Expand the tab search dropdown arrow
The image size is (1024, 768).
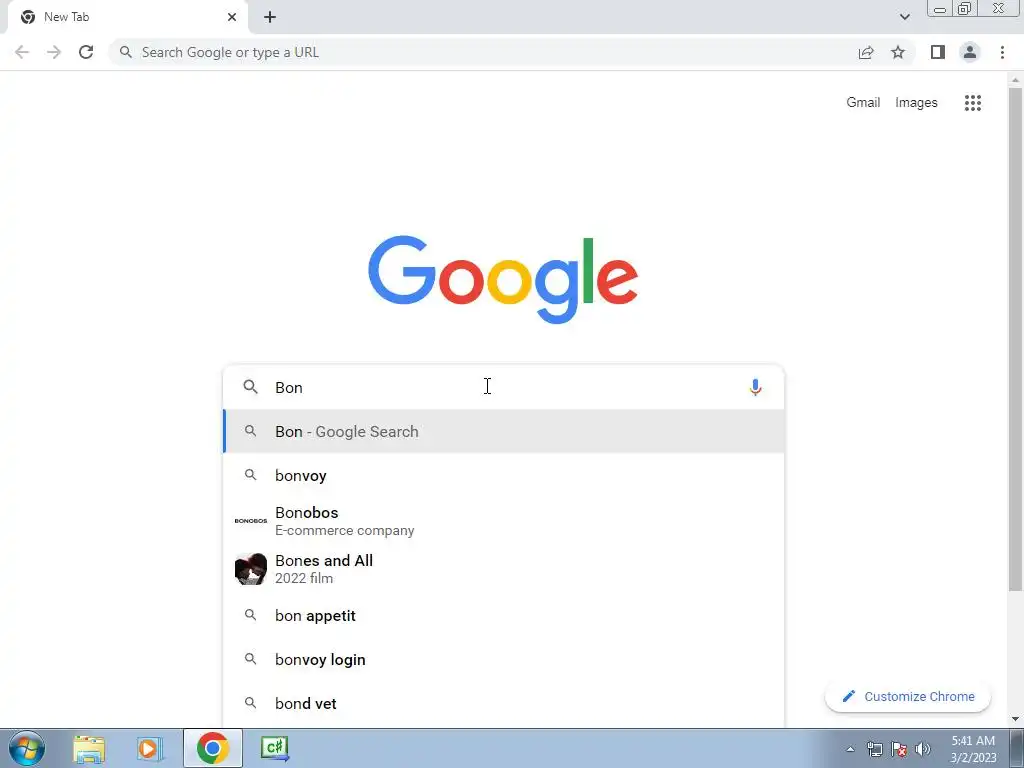pos(904,17)
